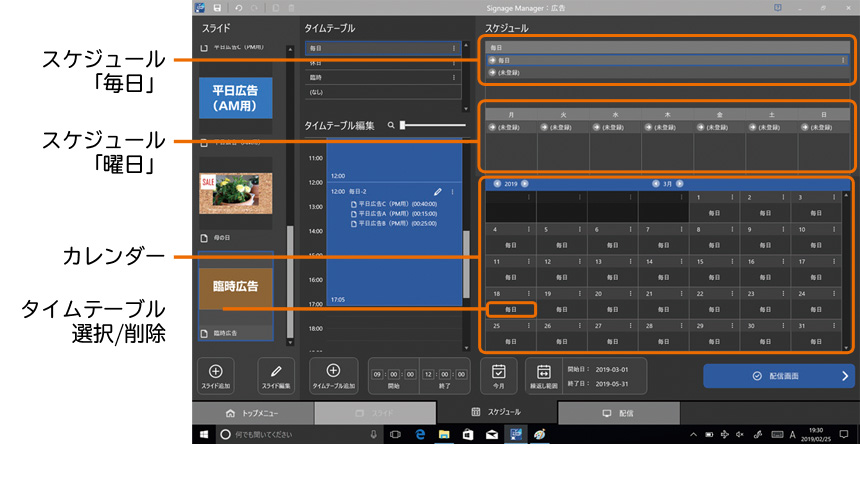Open the トップメニュー tab
This screenshot has width=860, height=489.
[252, 412]
